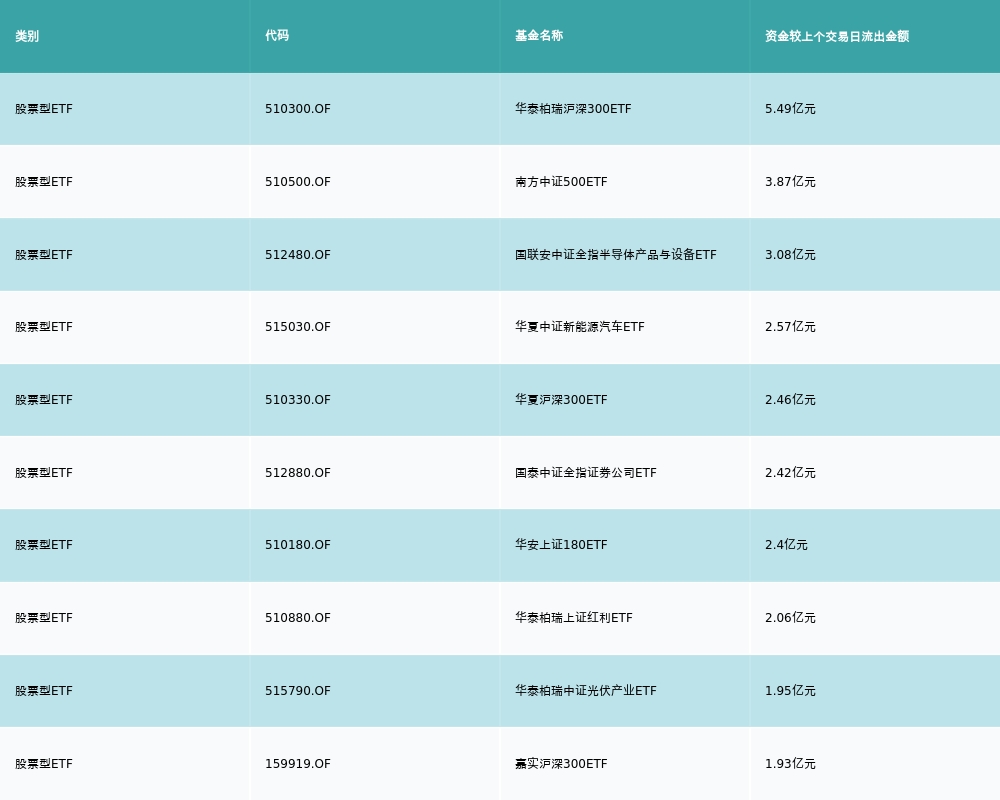Select outflow amount 2.46亿元
1000x800 pixels.
click(790, 399)
